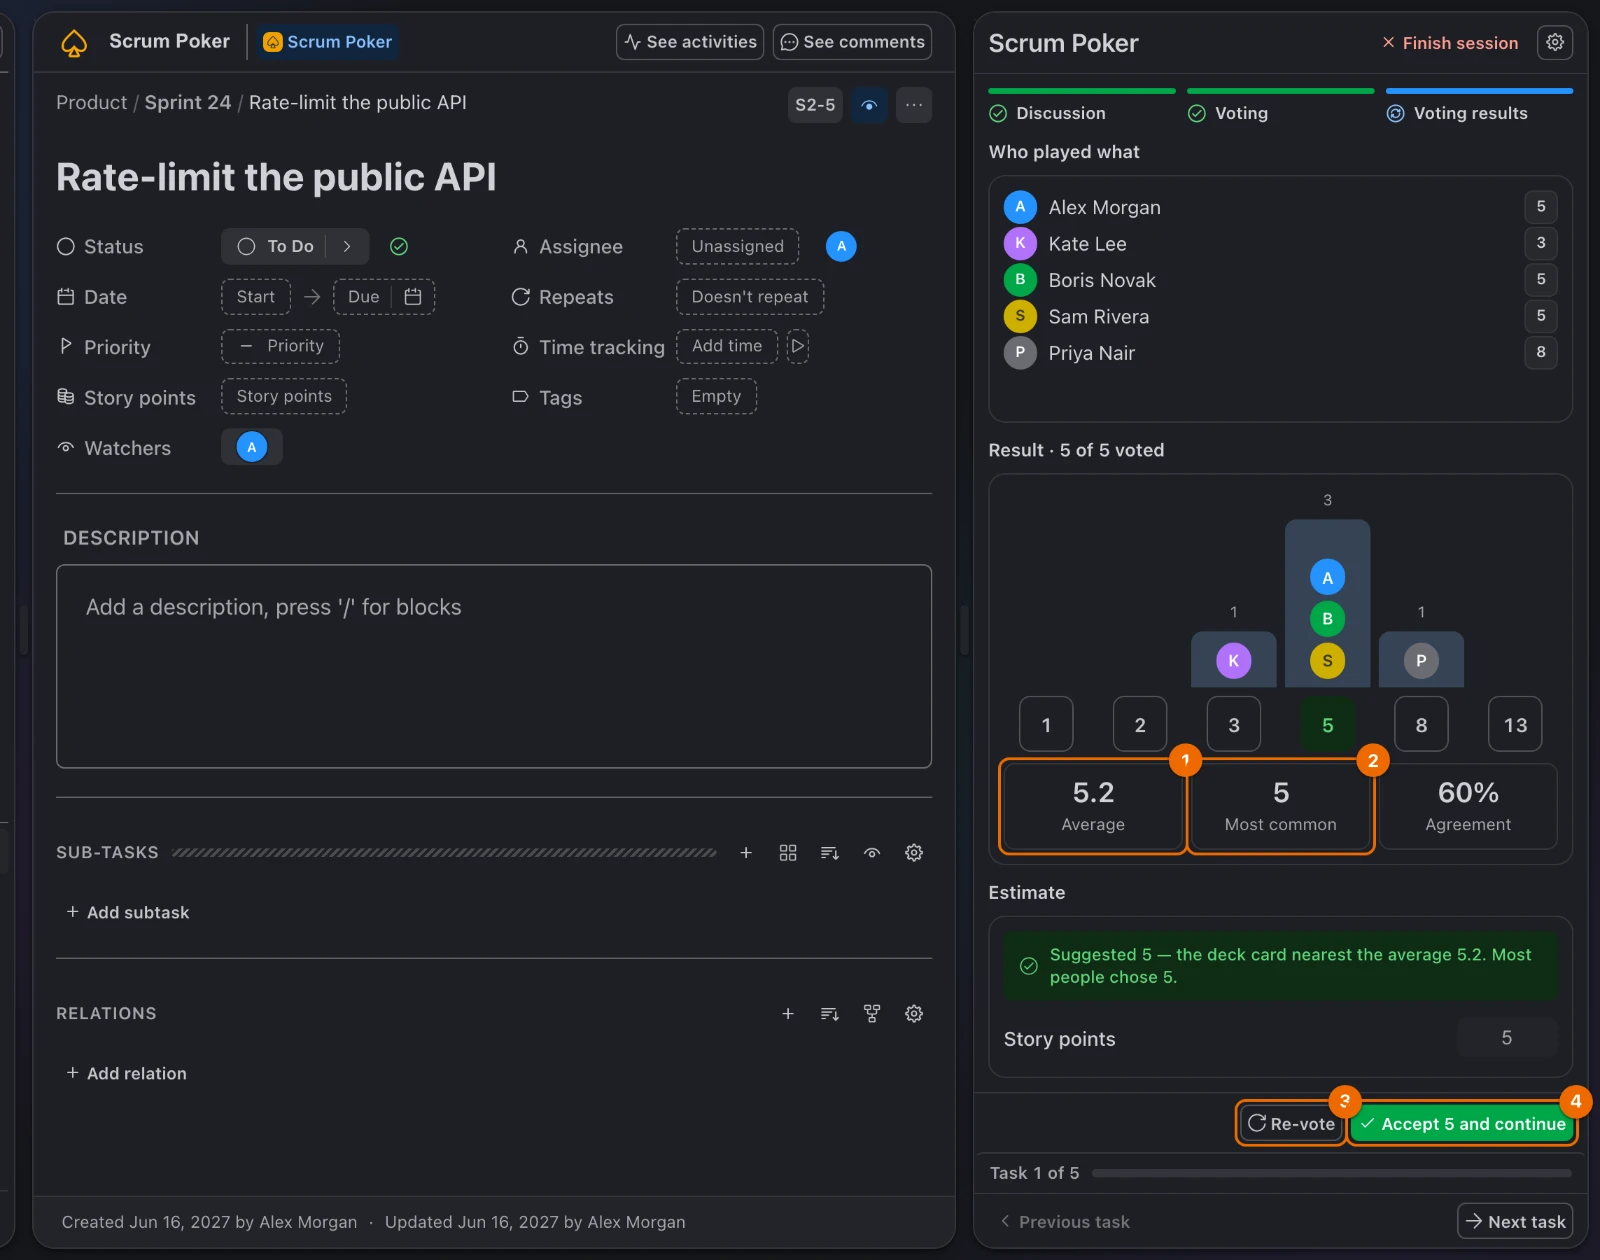Switch to the Voting results step

coord(1479,105)
